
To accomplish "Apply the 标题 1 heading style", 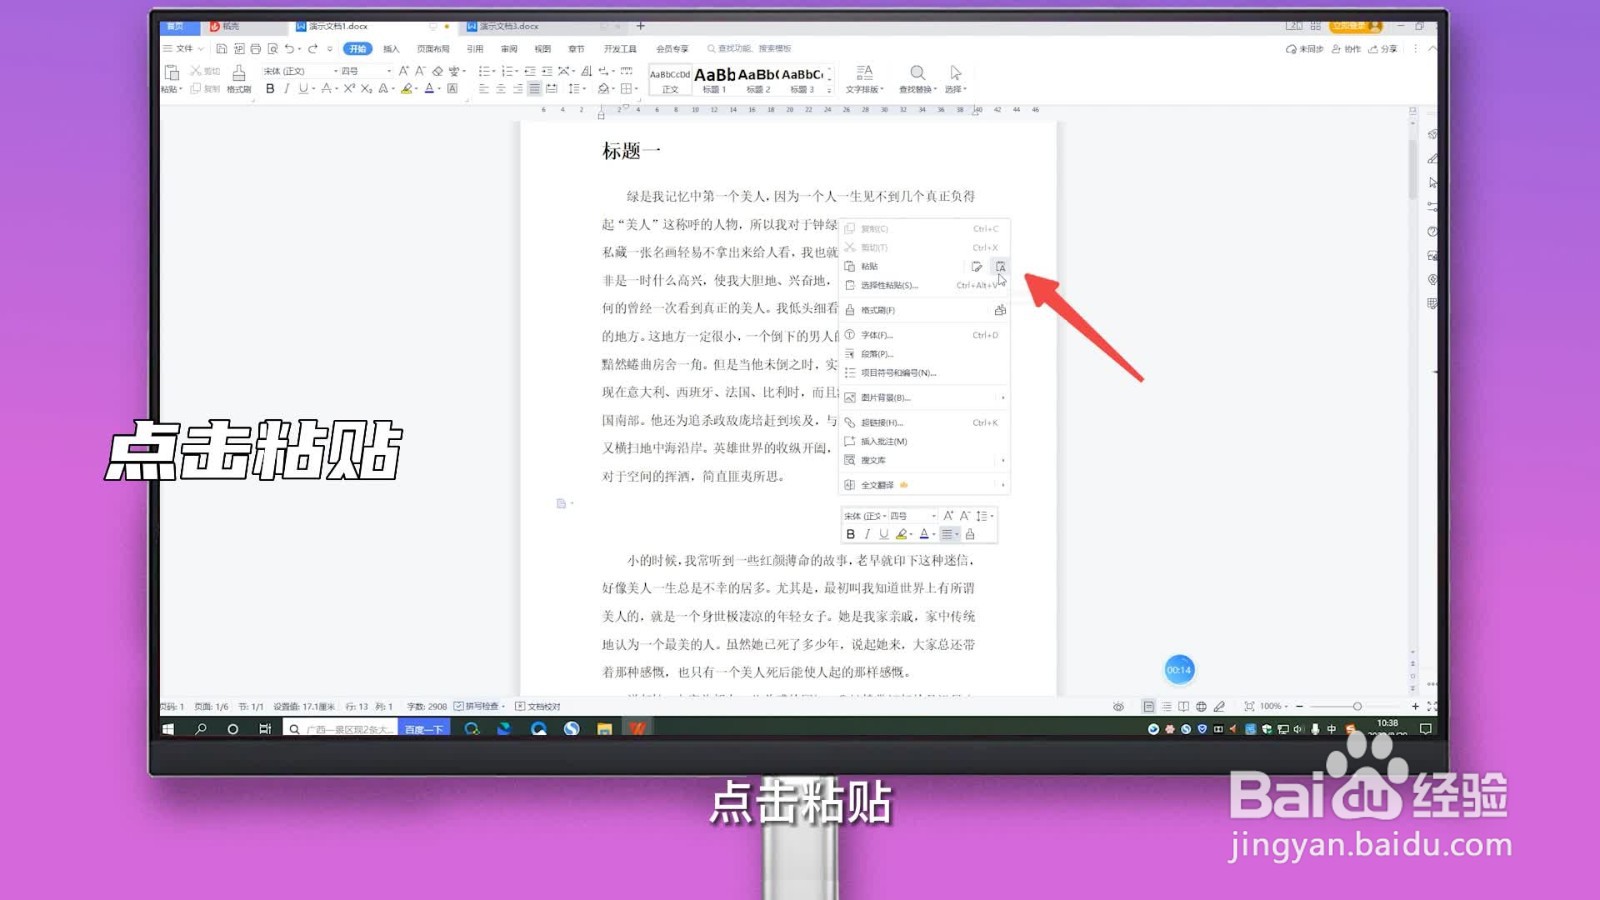I will [714, 79].
